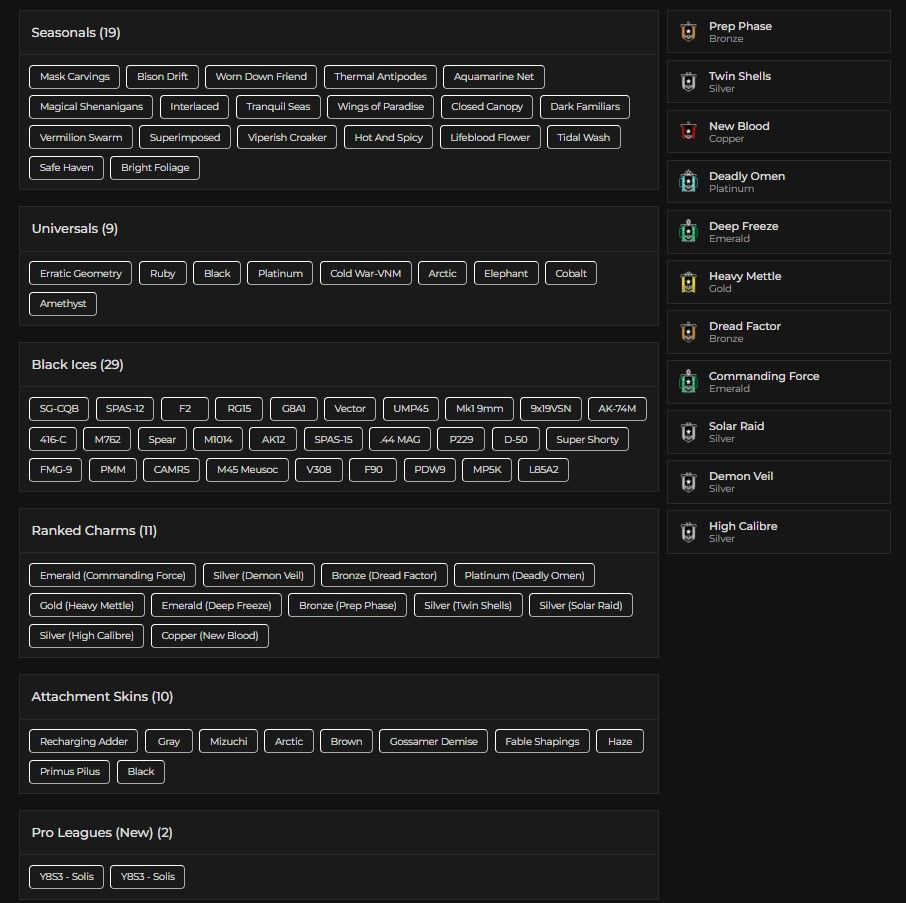This screenshot has width=906, height=903.
Task: Choose Gold (Heavy Mettle) ranked charm tag
Action: [x=86, y=605]
